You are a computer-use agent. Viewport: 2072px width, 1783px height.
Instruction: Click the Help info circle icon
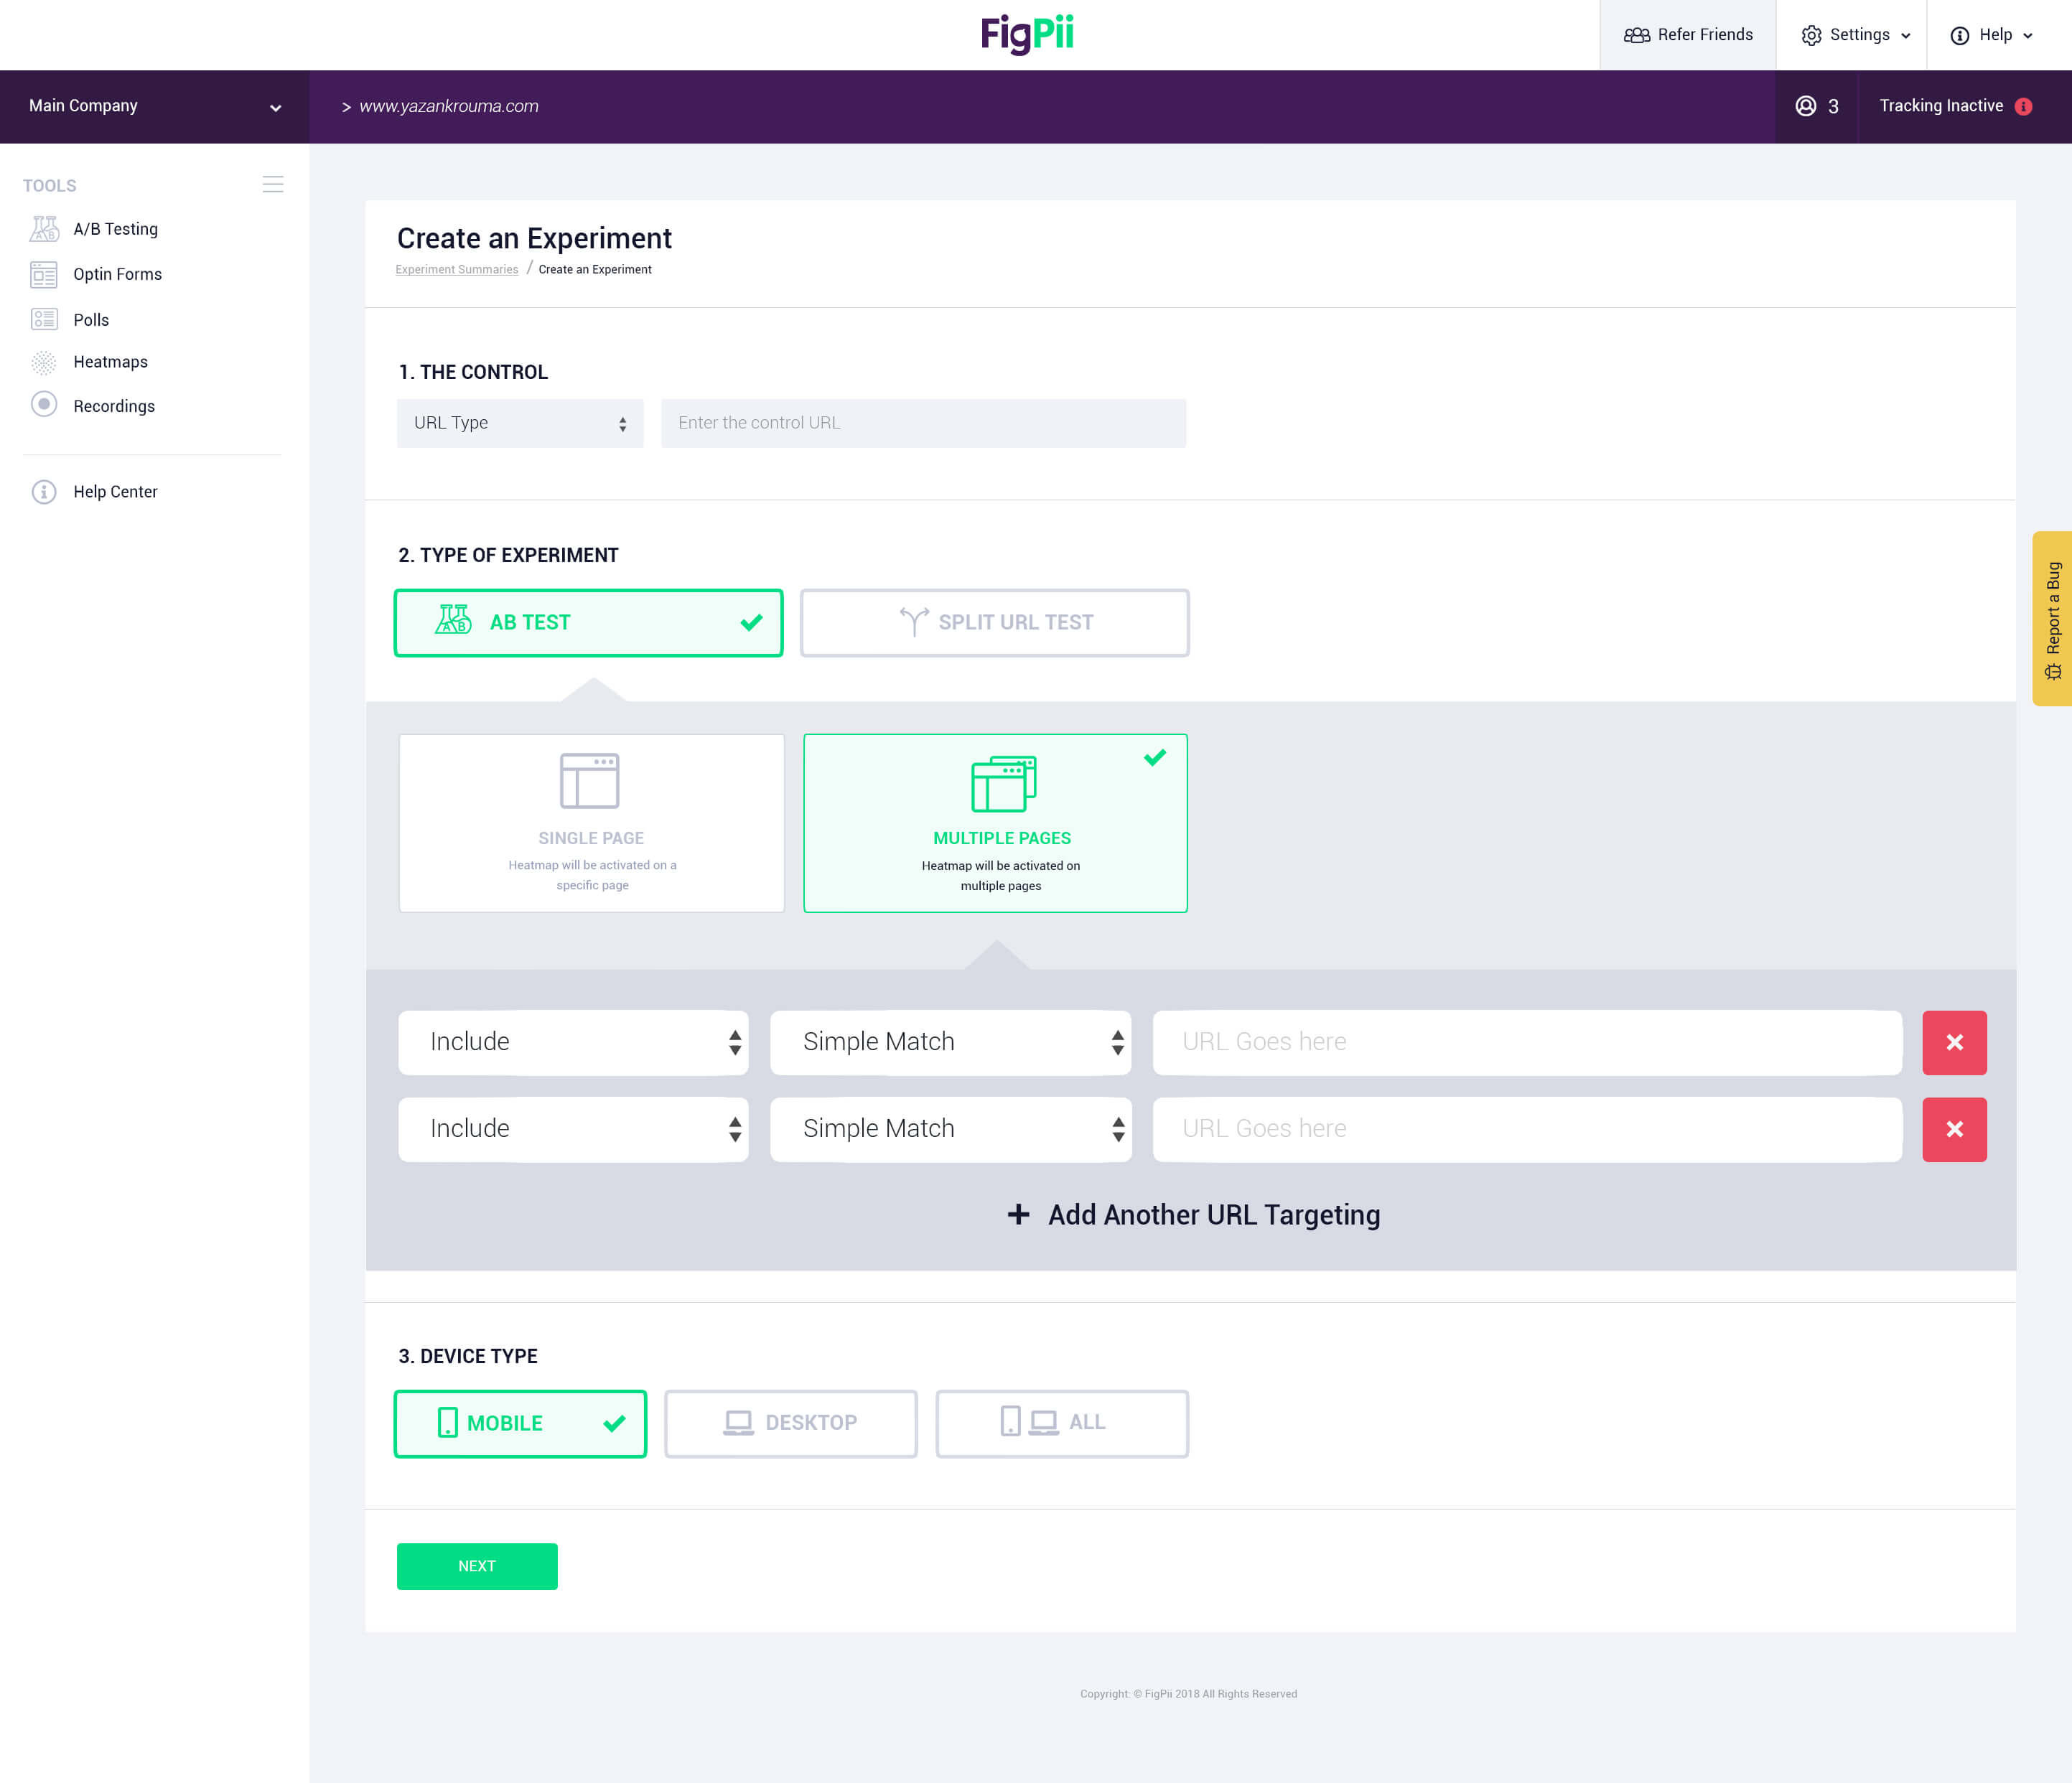pos(1960,35)
